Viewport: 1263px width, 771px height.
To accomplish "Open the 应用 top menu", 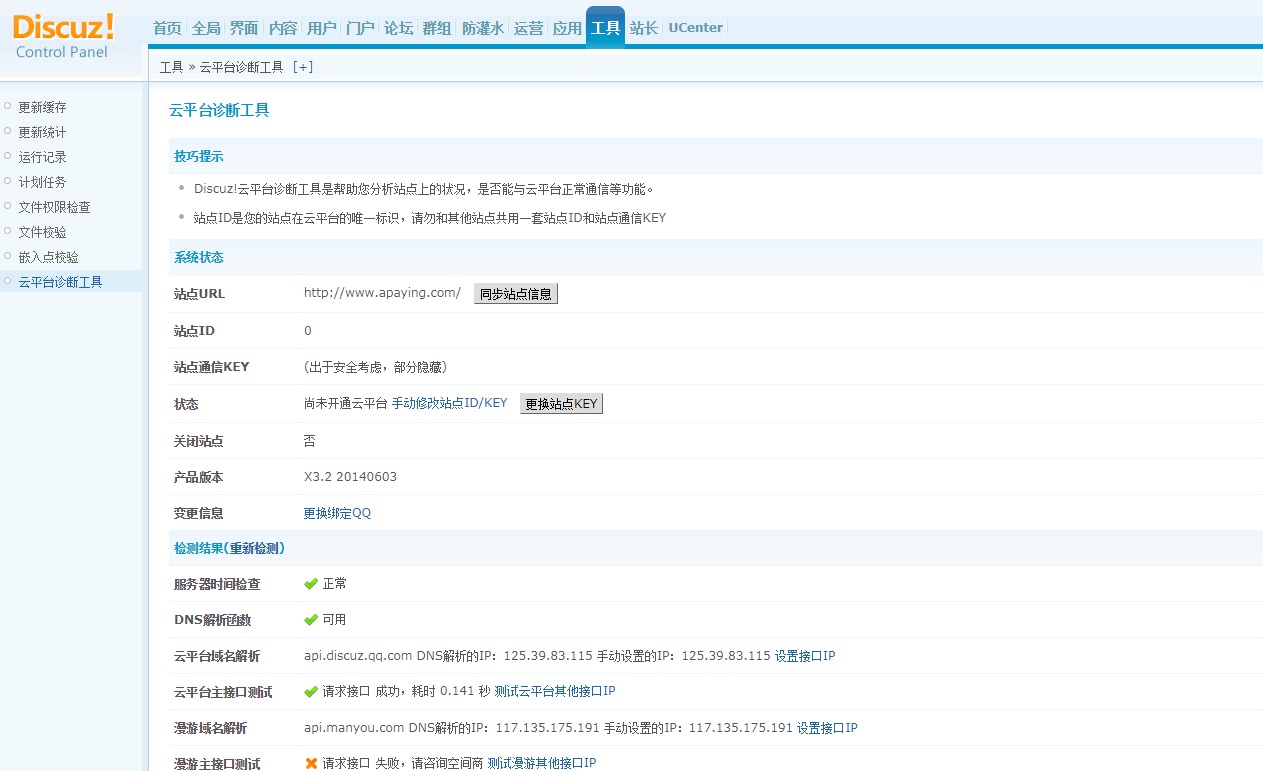I will 567,28.
